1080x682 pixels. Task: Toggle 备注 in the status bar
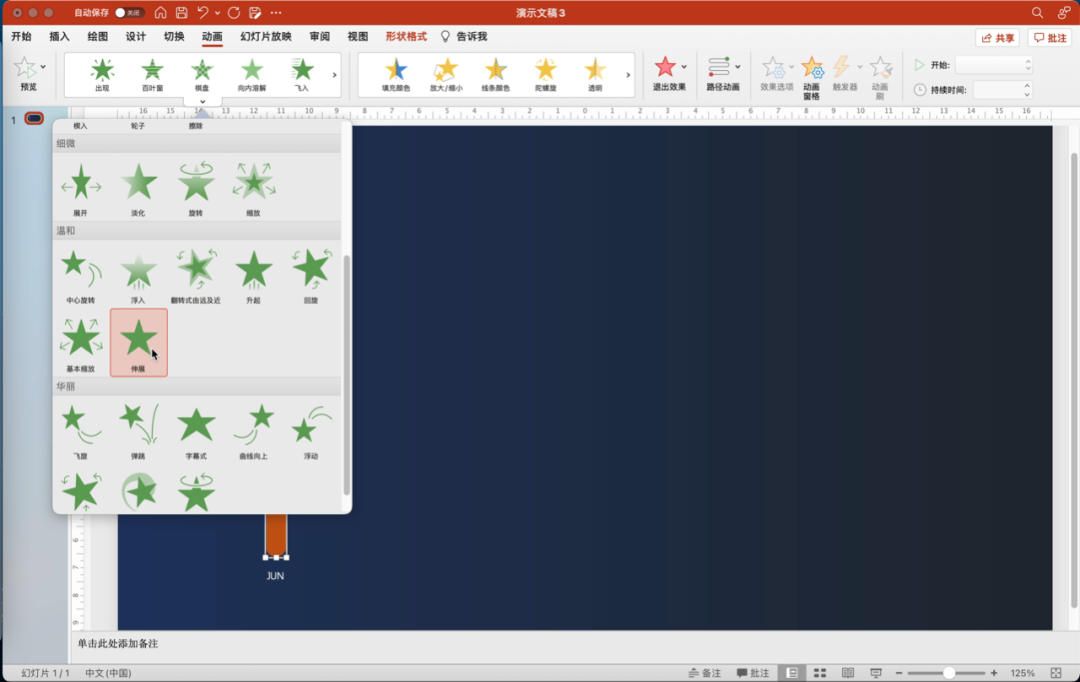click(x=705, y=673)
